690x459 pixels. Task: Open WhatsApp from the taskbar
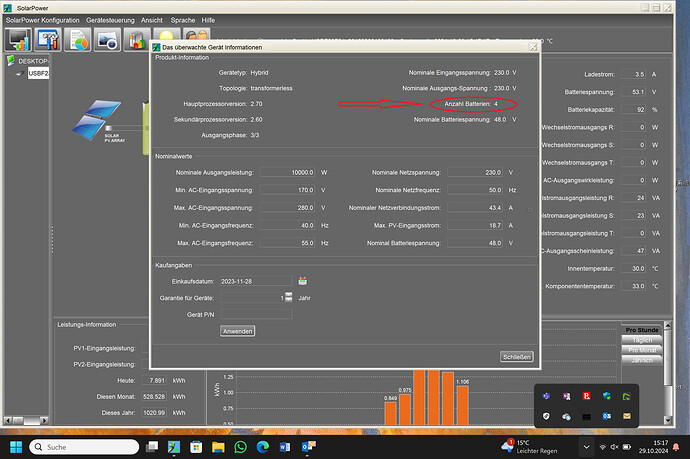point(240,447)
